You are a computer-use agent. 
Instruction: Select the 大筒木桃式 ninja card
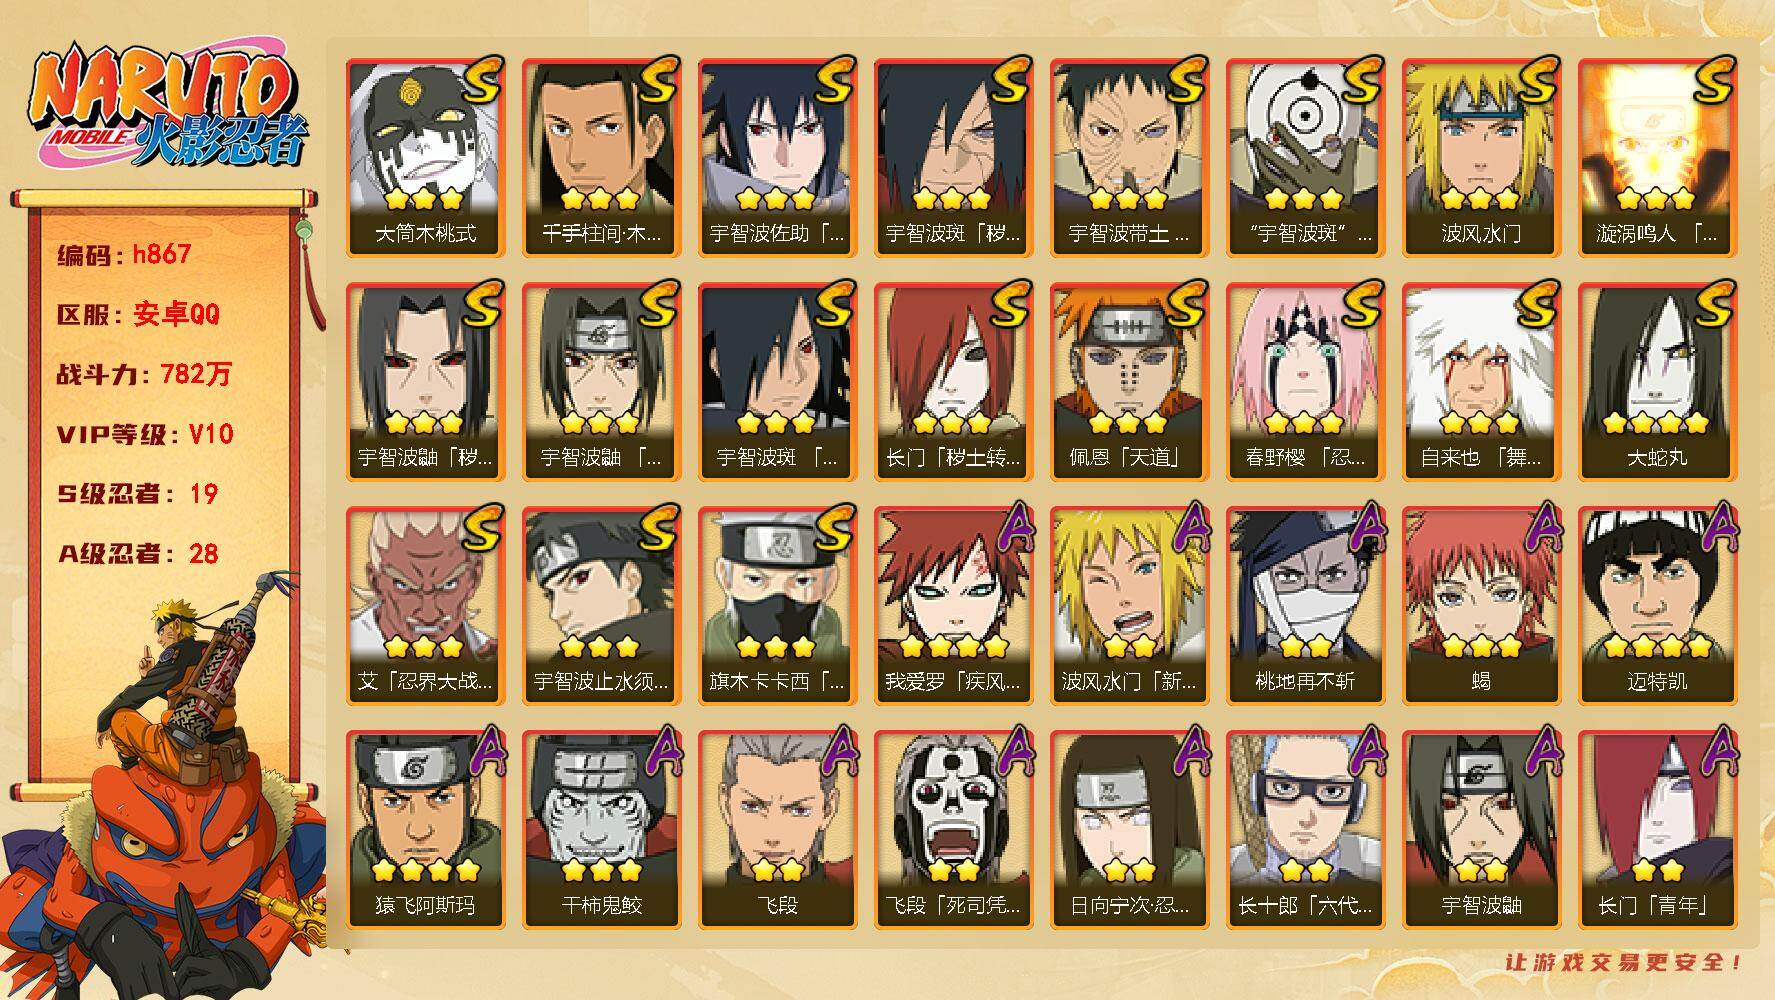[426, 158]
